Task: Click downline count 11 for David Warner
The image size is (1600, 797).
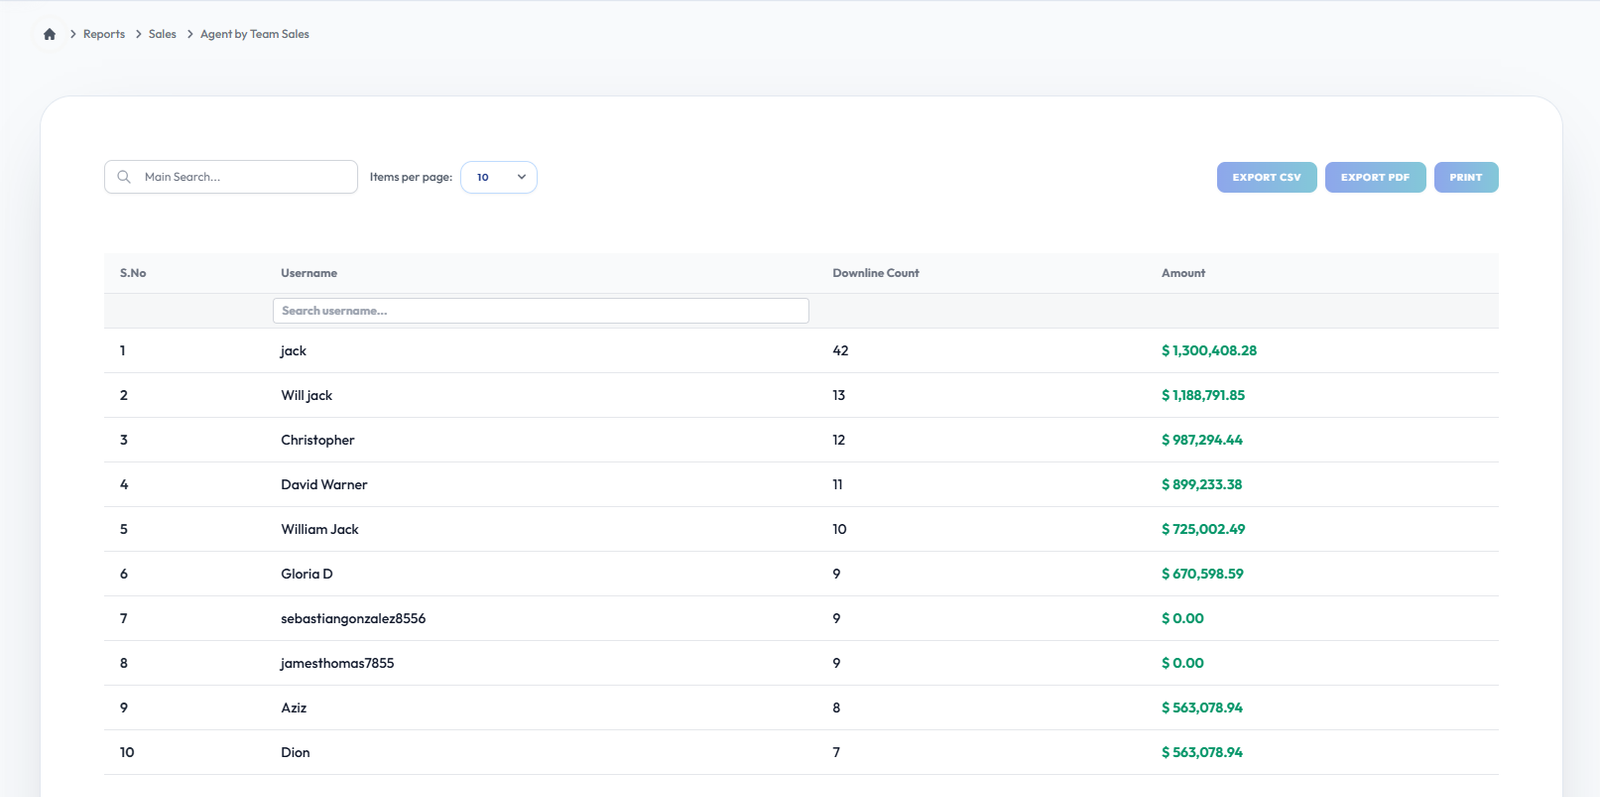Action: click(838, 485)
